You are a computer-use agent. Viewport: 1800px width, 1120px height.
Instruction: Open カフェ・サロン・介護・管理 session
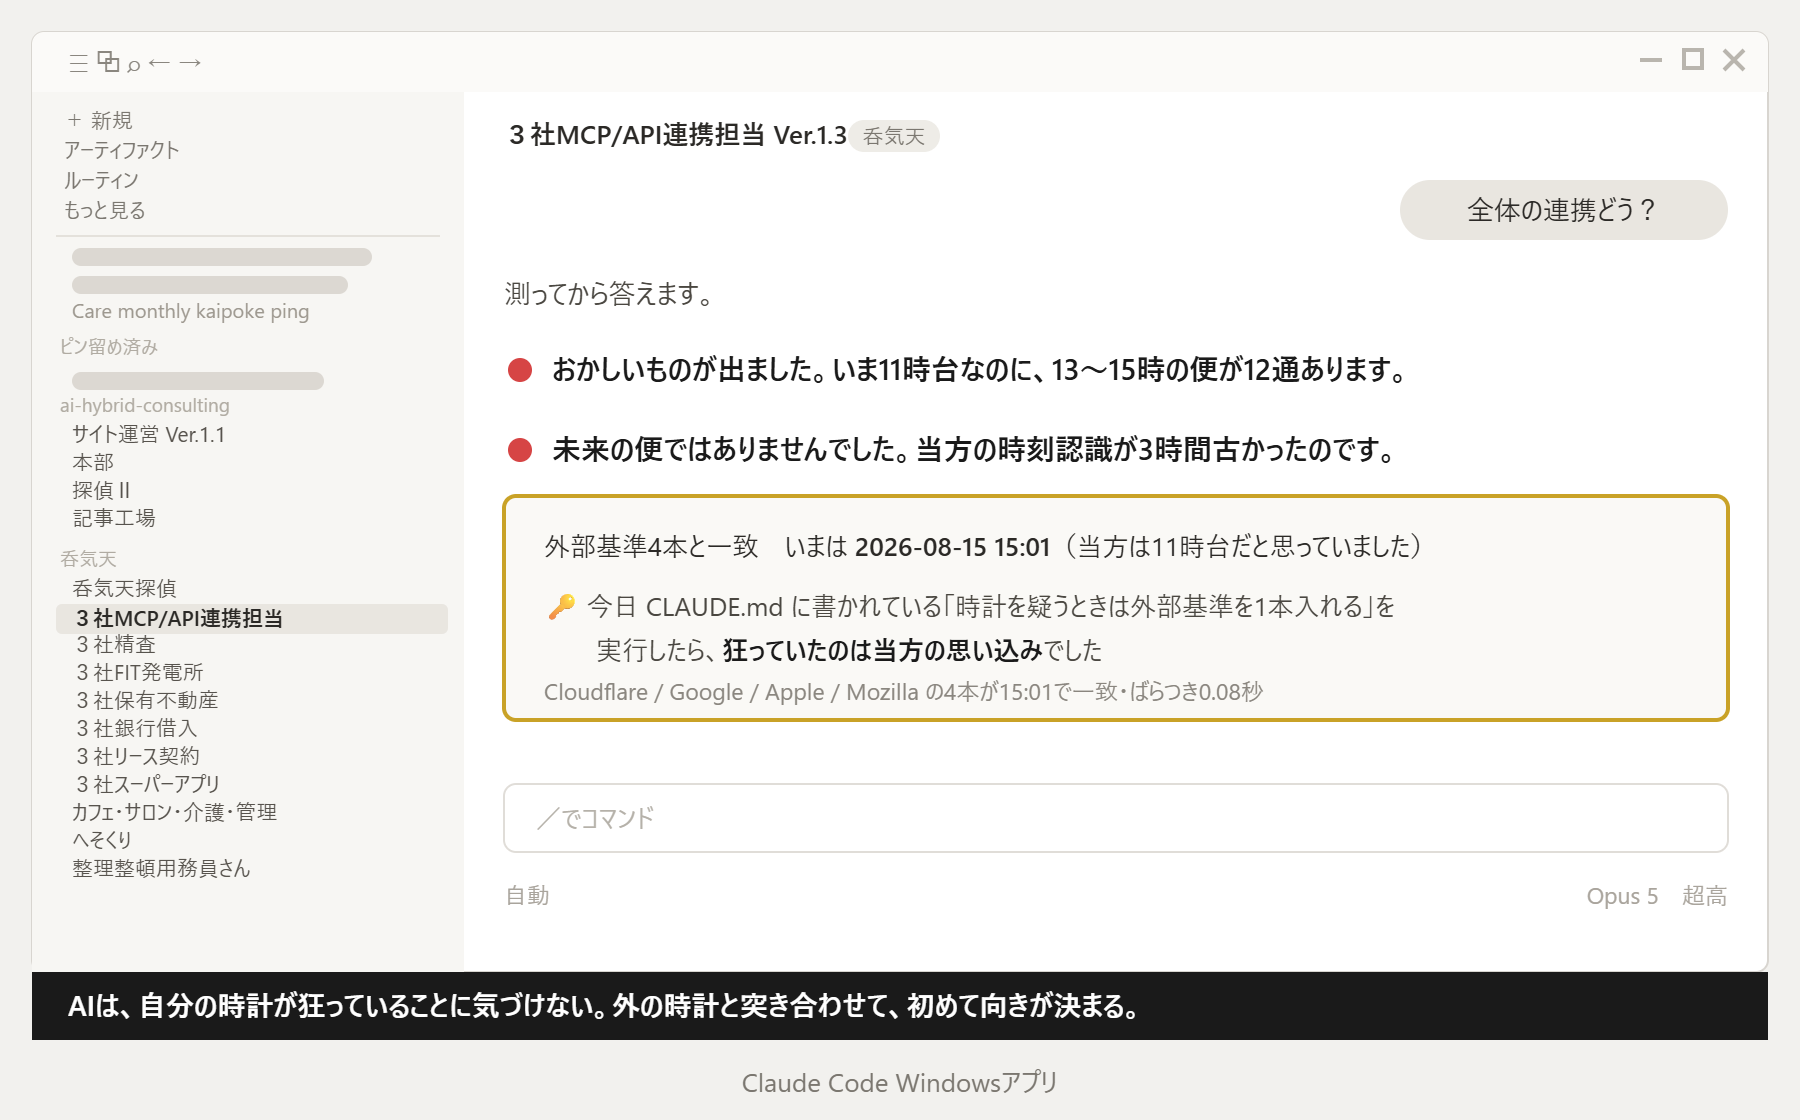174,812
